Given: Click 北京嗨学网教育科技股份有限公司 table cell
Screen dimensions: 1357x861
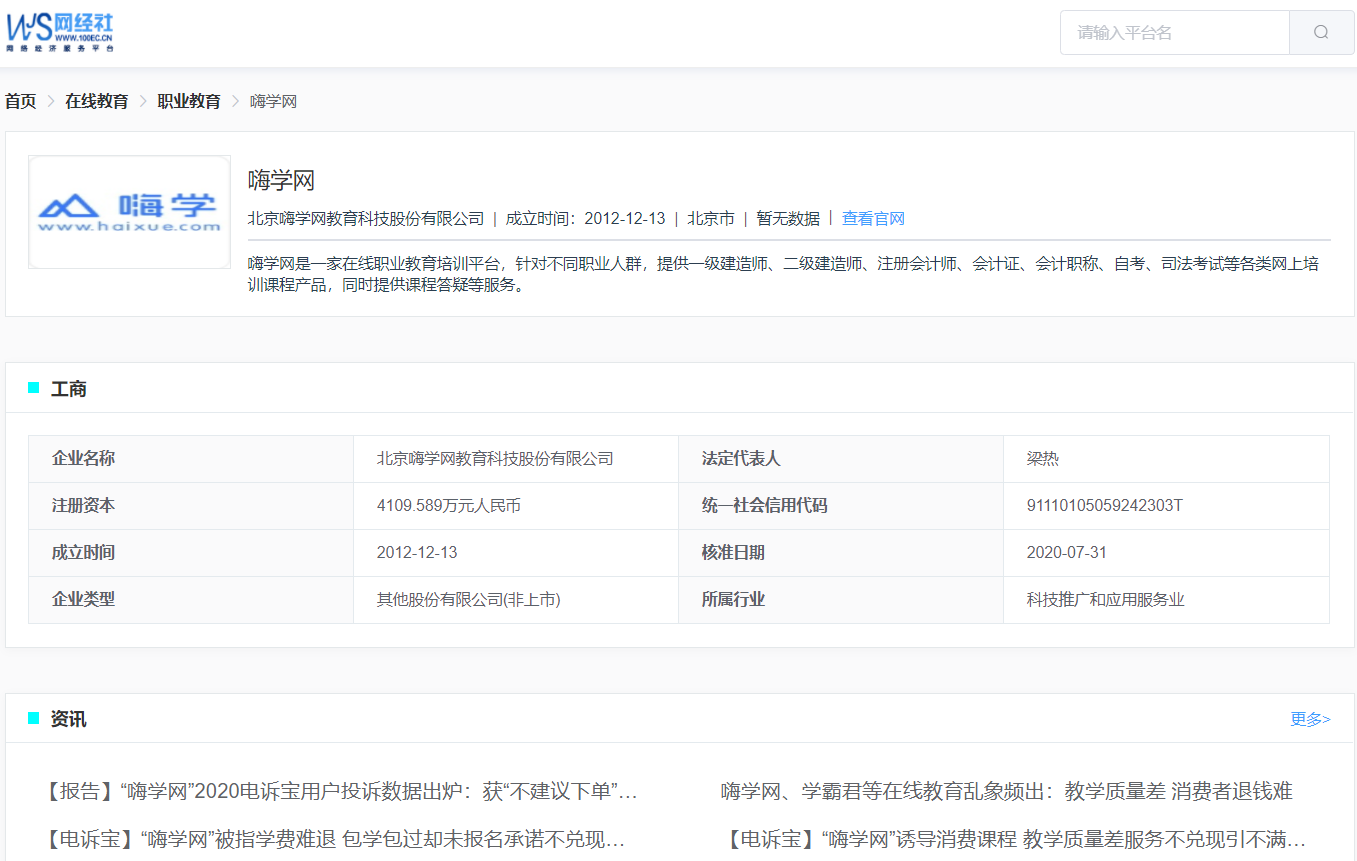Looking at the screenshot, I should coord(516,459).
